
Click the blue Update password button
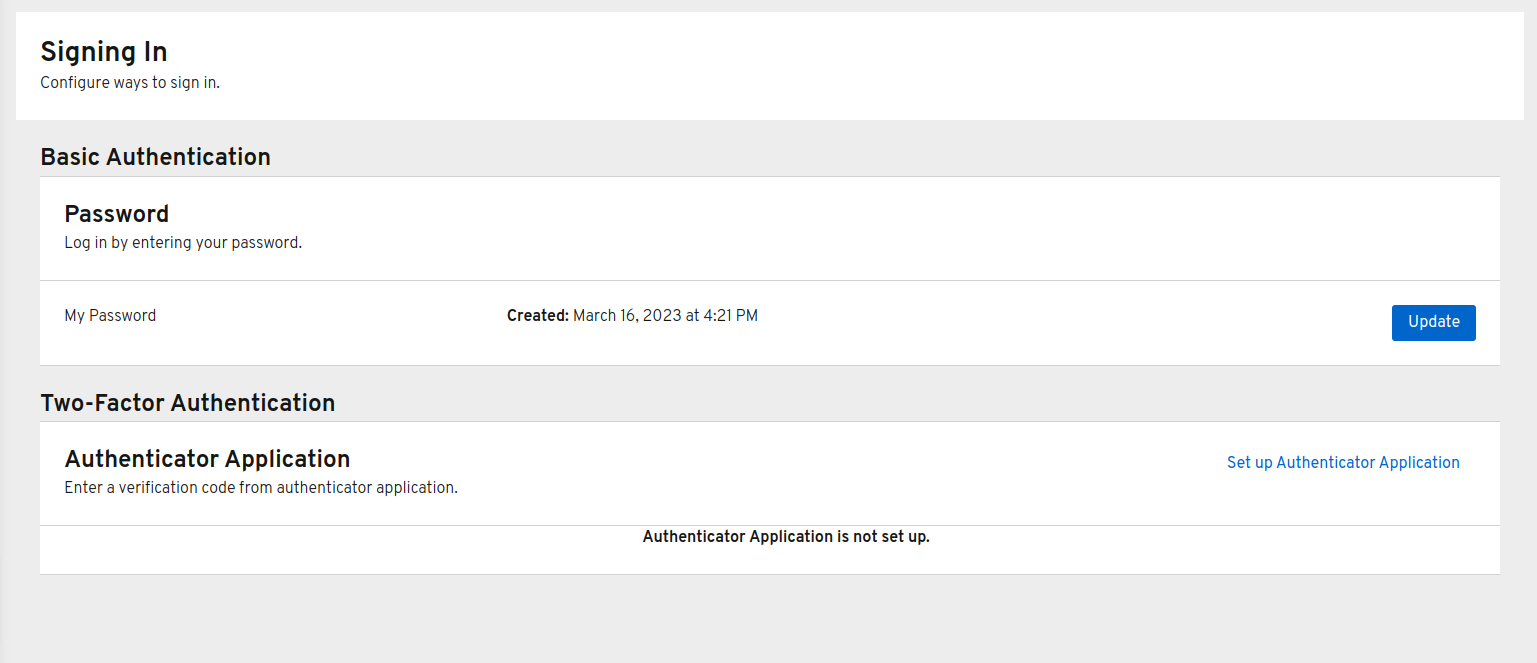click(x=1433, y=322)
